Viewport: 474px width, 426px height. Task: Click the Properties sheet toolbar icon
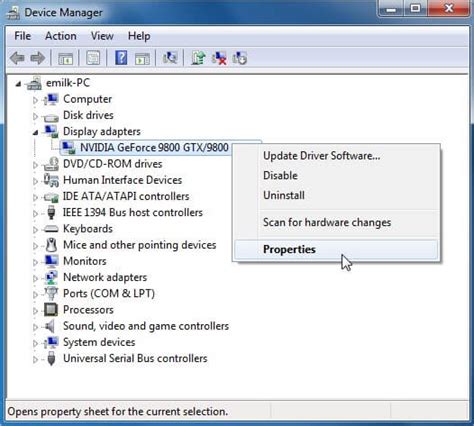pyautogui.click(x=93, y=58)
